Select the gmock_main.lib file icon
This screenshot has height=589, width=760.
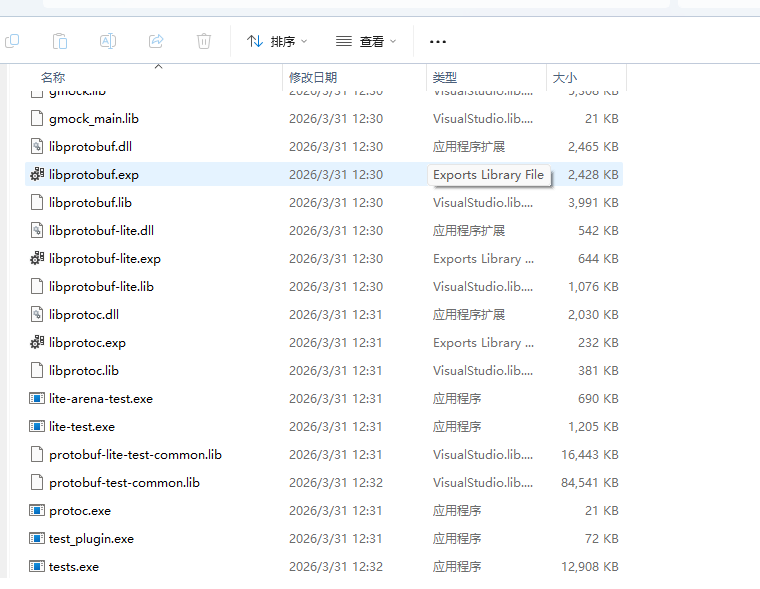[37, 118]
